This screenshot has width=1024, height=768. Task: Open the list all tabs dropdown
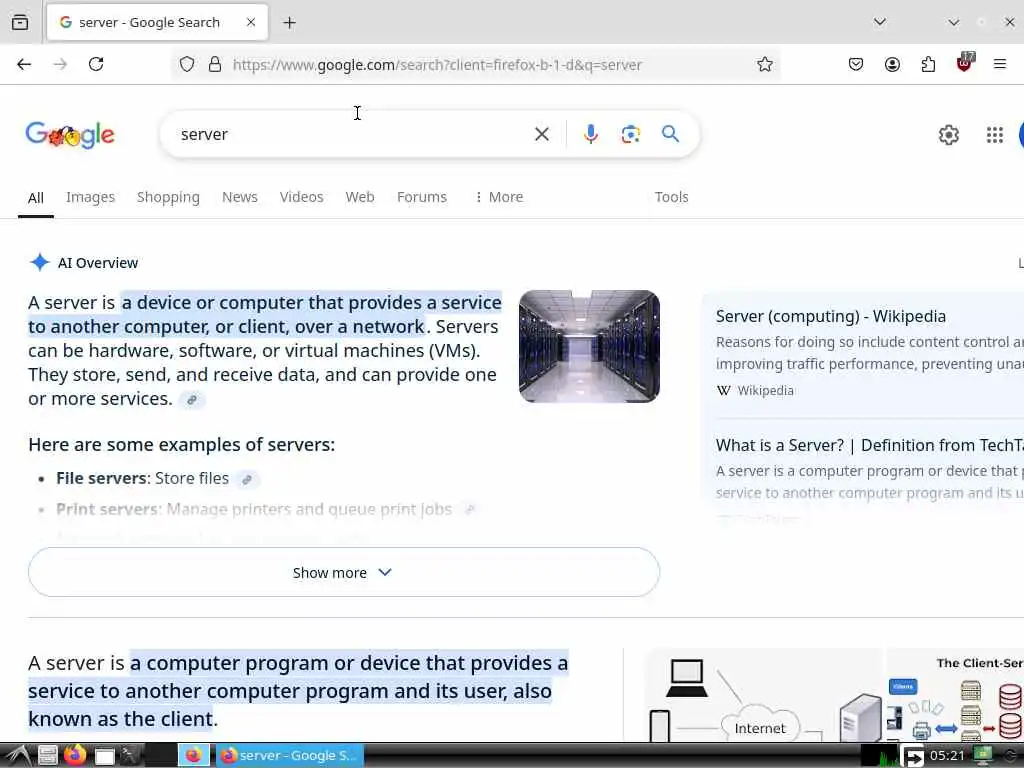click(880, 22)
